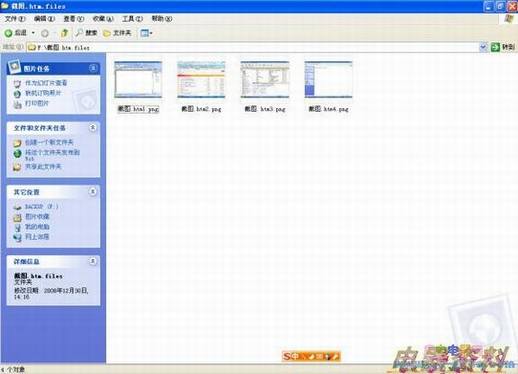Viewport: 518px width, 374px height.
Task: Click View as a slide show link
Action: pyautogui.click(x=46, y=83)
